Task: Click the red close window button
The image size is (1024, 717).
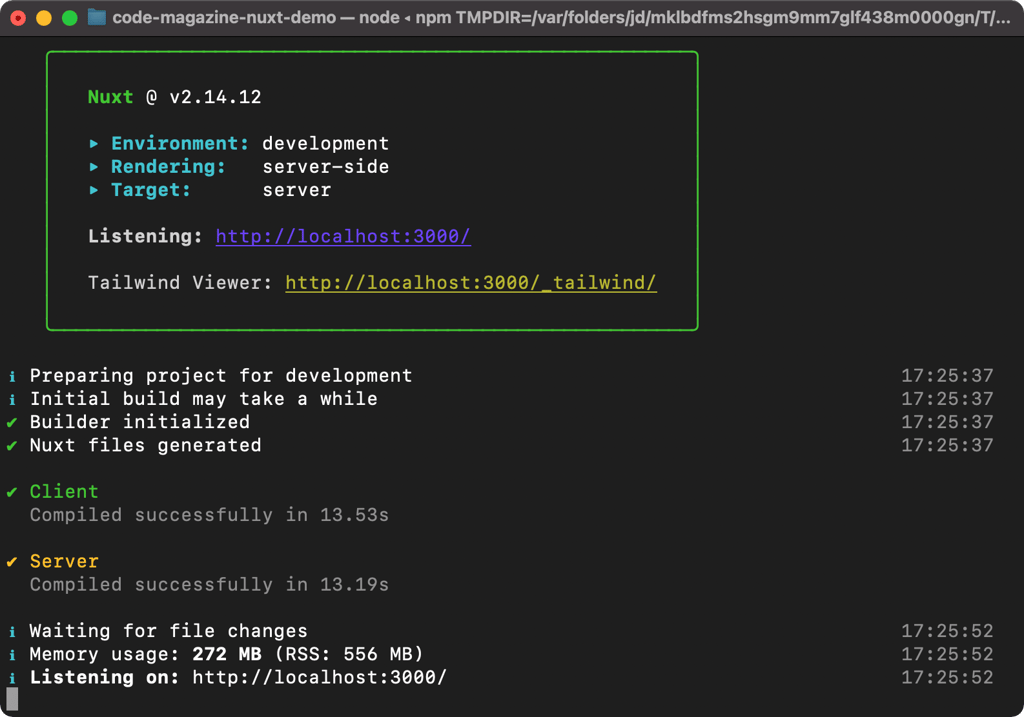Action: click(18, 18)
